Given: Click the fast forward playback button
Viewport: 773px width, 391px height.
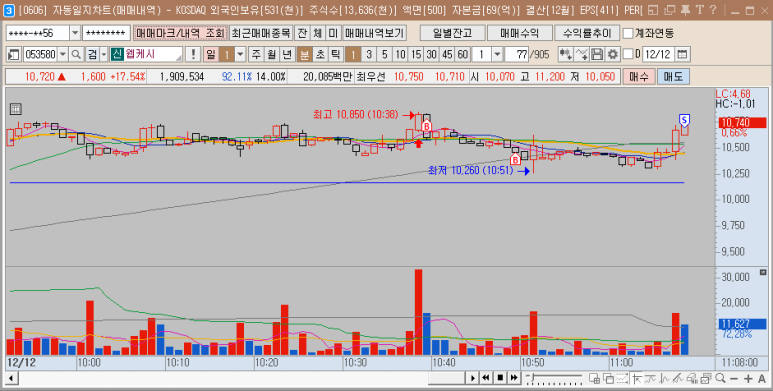Looking at the screenshot, I should (x=514, y=378).
